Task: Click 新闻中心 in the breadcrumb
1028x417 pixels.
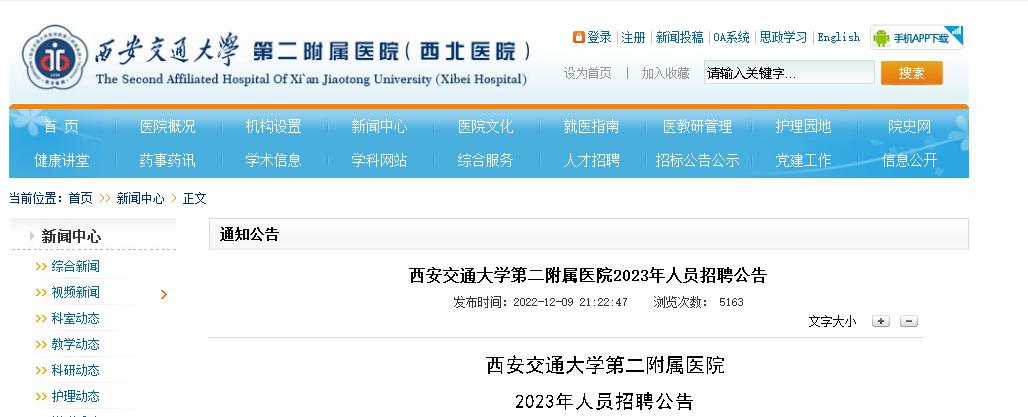Action: (140, 198)
